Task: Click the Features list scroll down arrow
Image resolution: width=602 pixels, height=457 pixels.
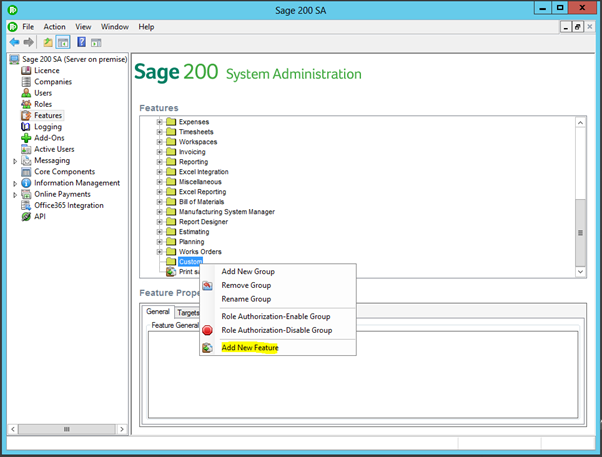Action: [x=580, y=272]
